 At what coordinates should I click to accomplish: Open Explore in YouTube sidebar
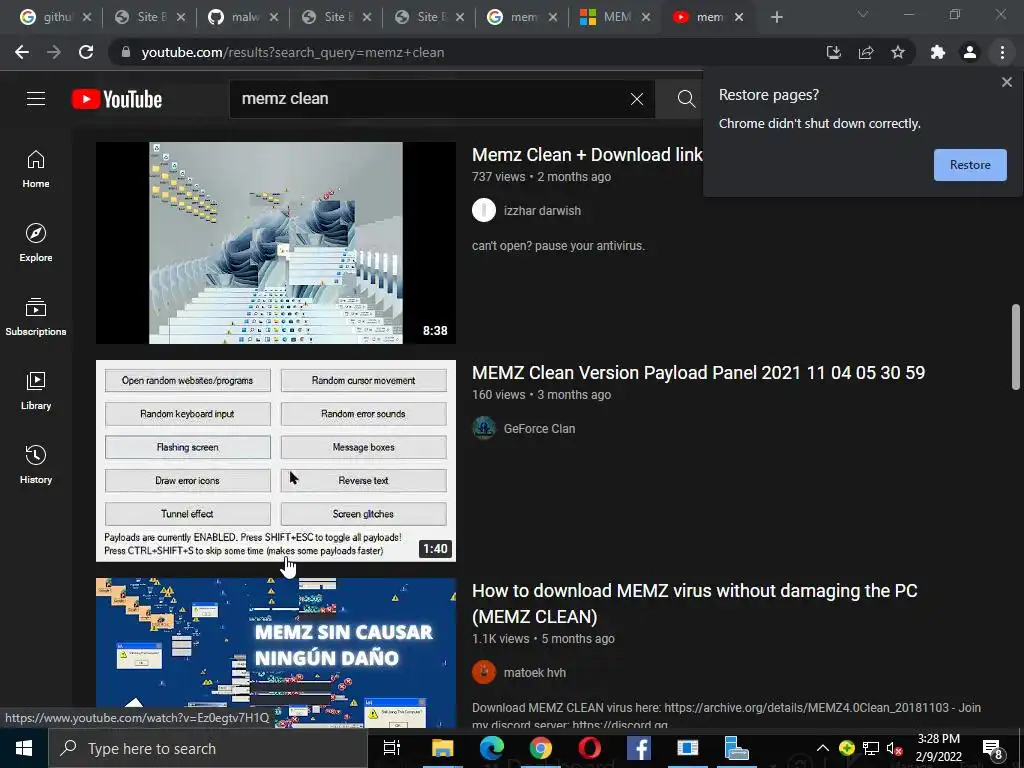tap(36, 243)
